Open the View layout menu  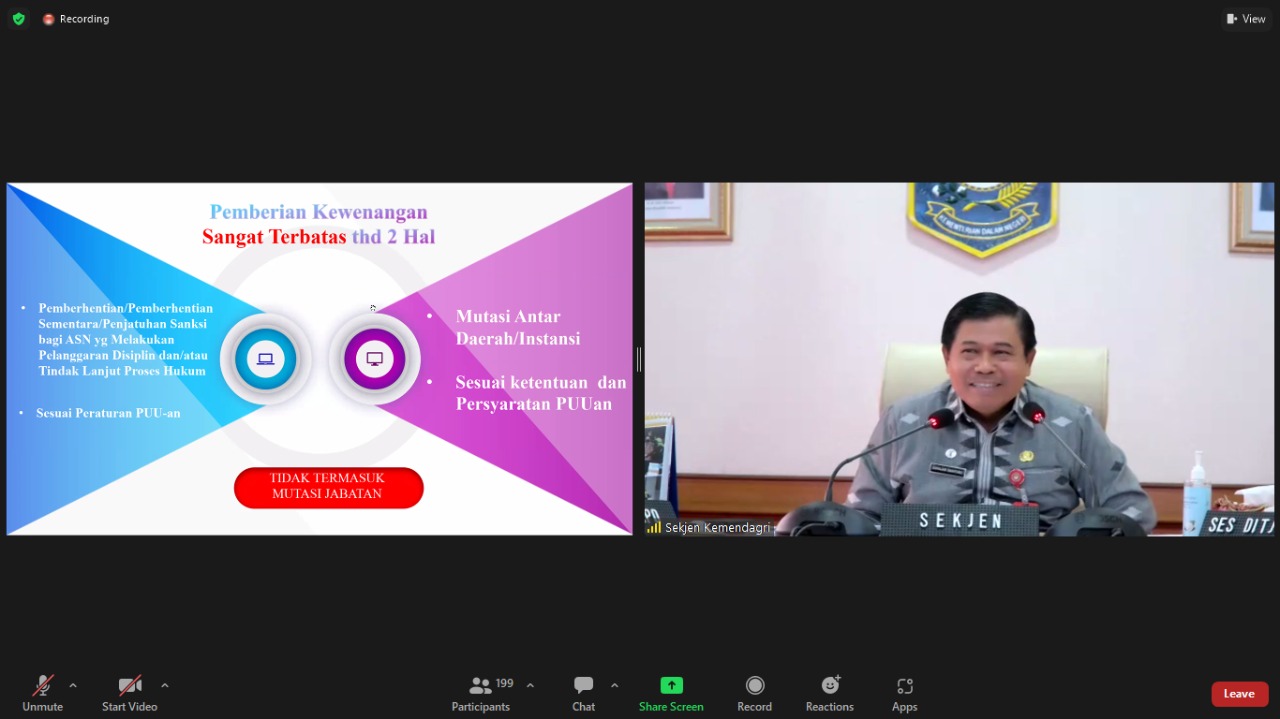pos(1246,19)
